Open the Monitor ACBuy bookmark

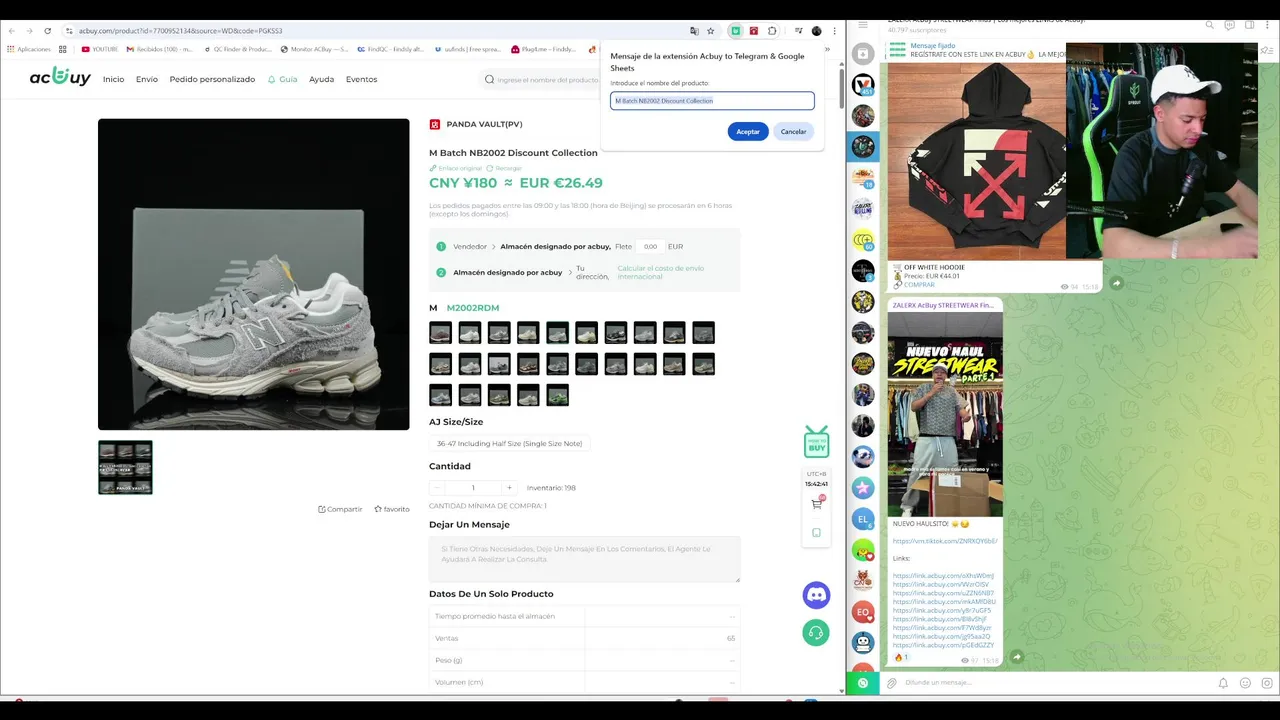(314, 49)
